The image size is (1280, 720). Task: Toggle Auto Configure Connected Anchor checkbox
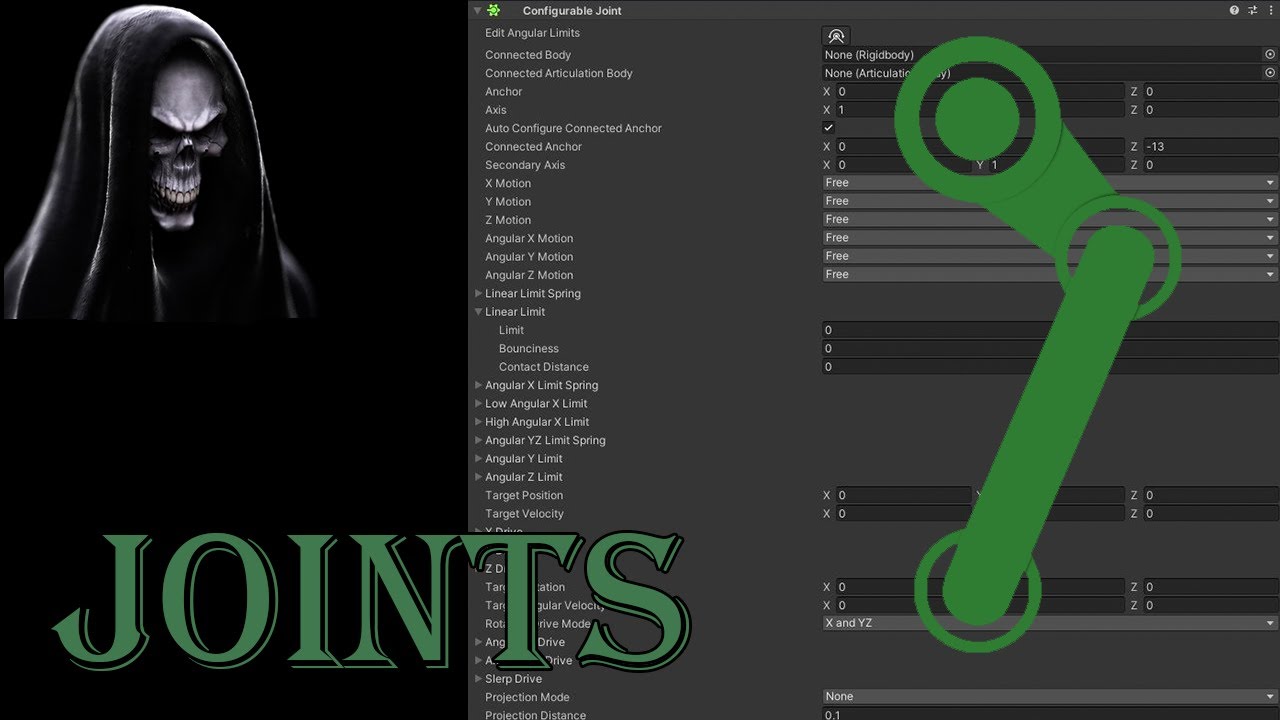(828, 128)
